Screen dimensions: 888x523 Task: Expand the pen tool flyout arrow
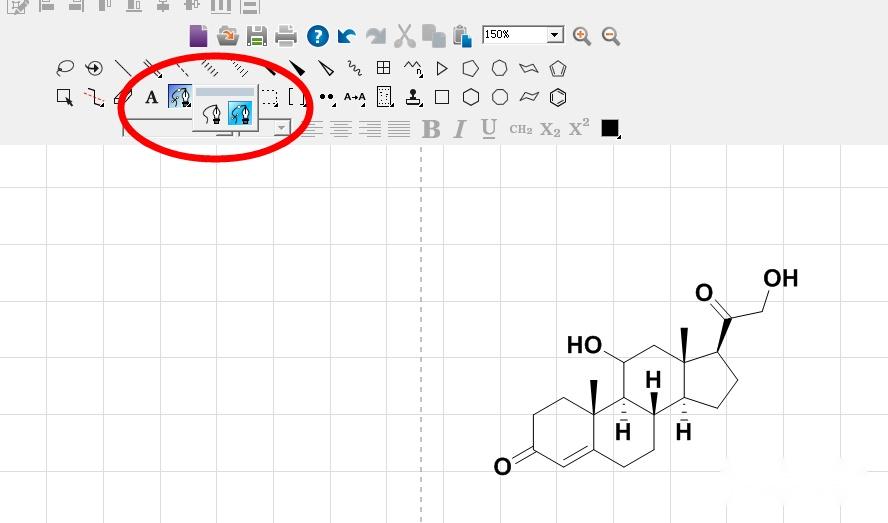point(187,104)
